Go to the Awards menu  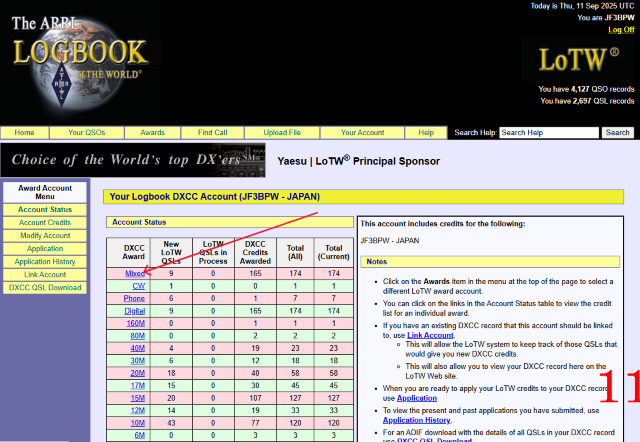[x=152, y=132]
